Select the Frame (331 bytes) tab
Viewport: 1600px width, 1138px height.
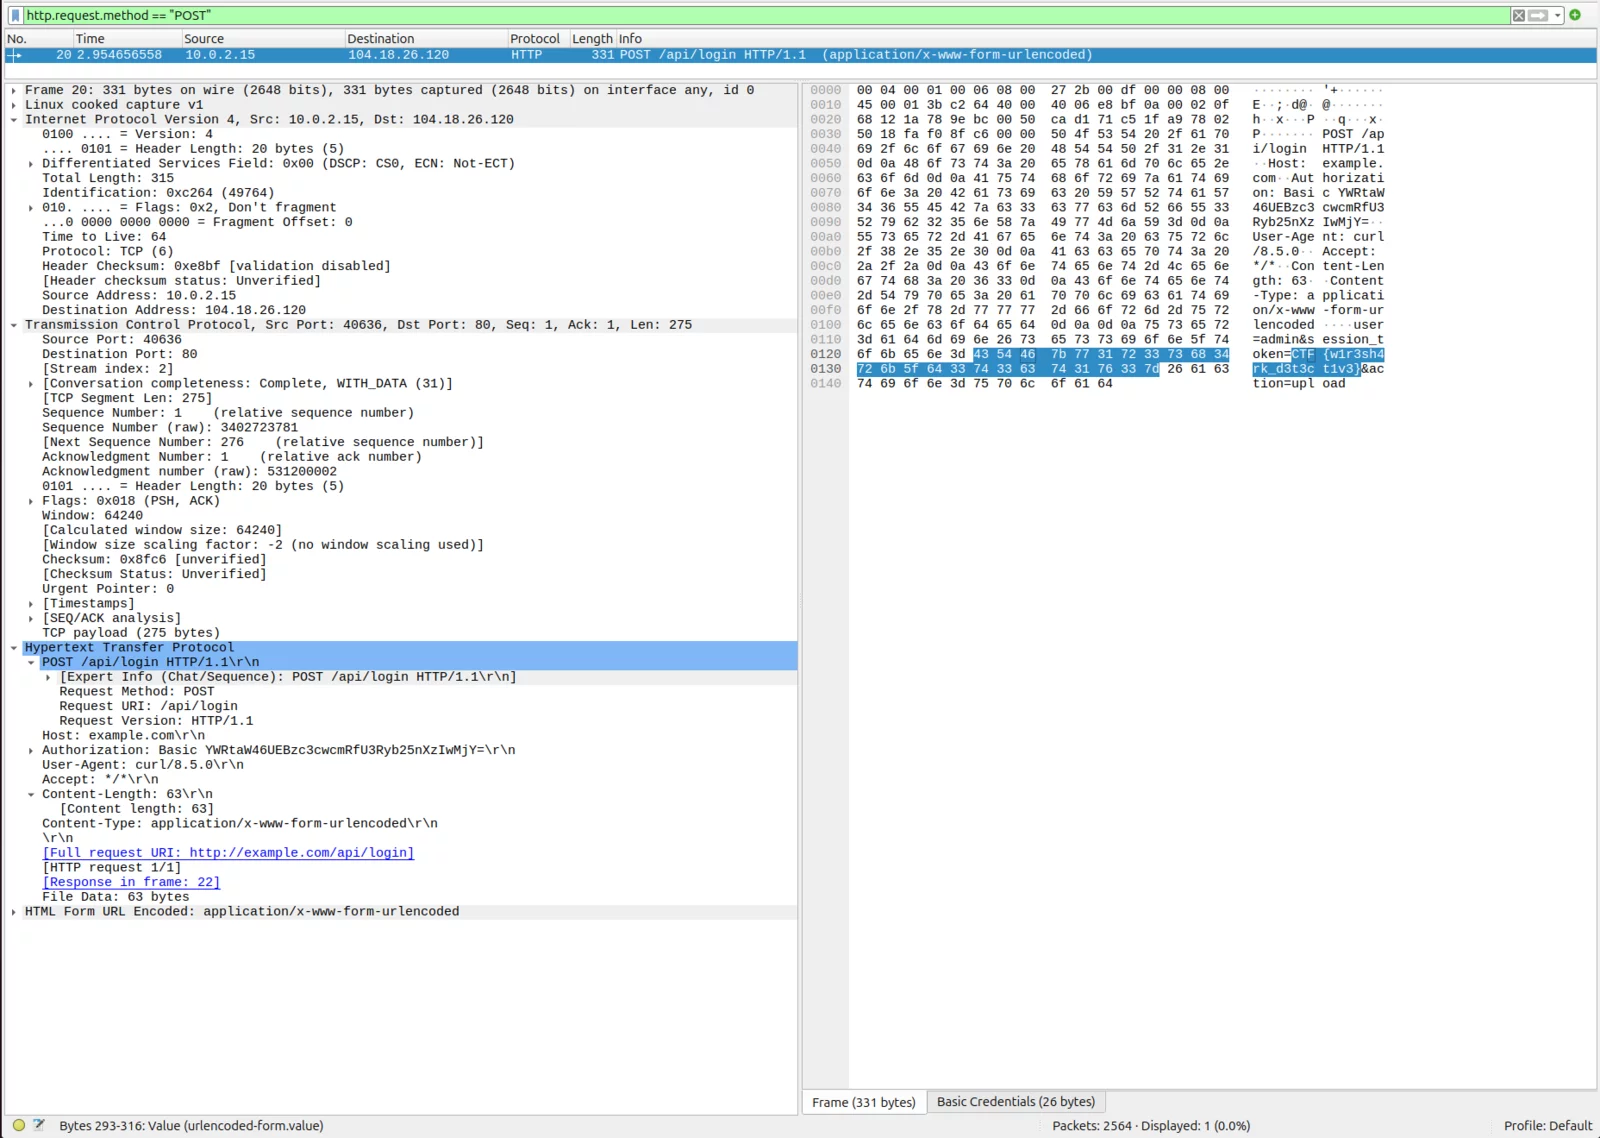click(x=863, y=1102)
